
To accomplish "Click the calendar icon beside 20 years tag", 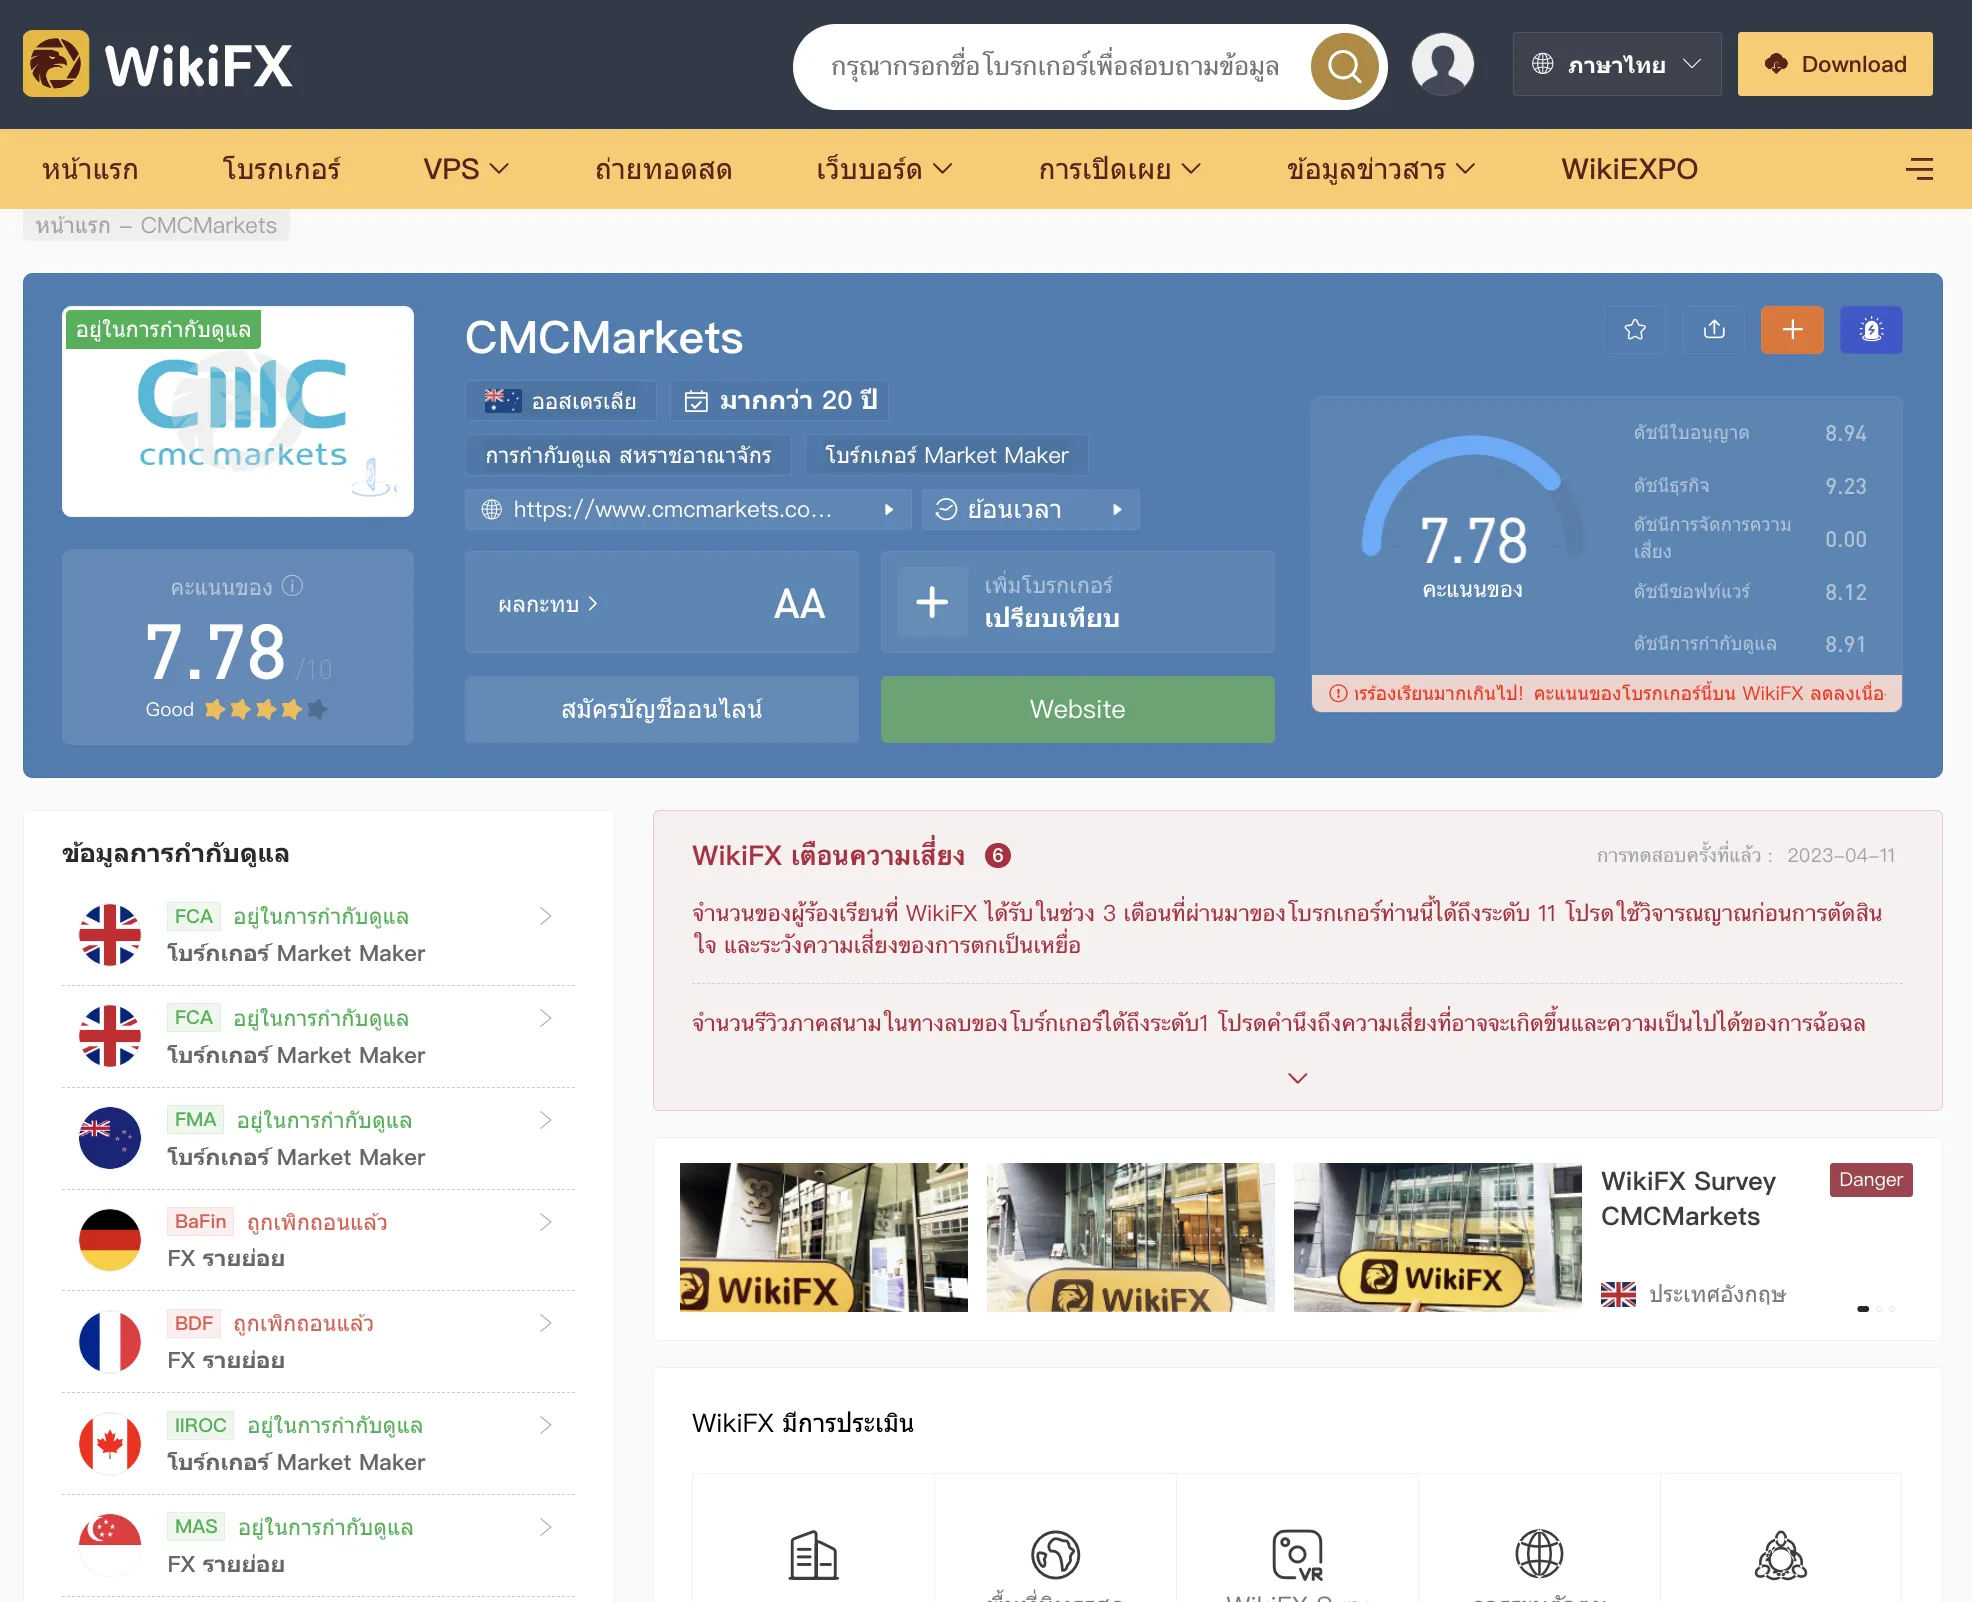I will pyautogui.click(x=695, y=401).
